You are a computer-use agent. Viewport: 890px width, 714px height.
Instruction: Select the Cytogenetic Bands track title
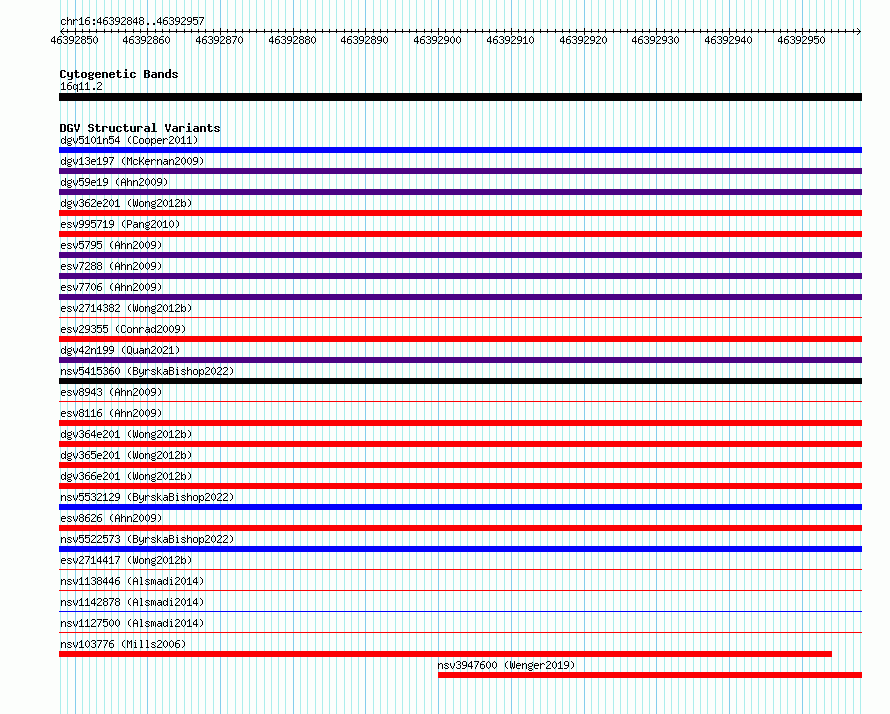(x=119, y=74)
